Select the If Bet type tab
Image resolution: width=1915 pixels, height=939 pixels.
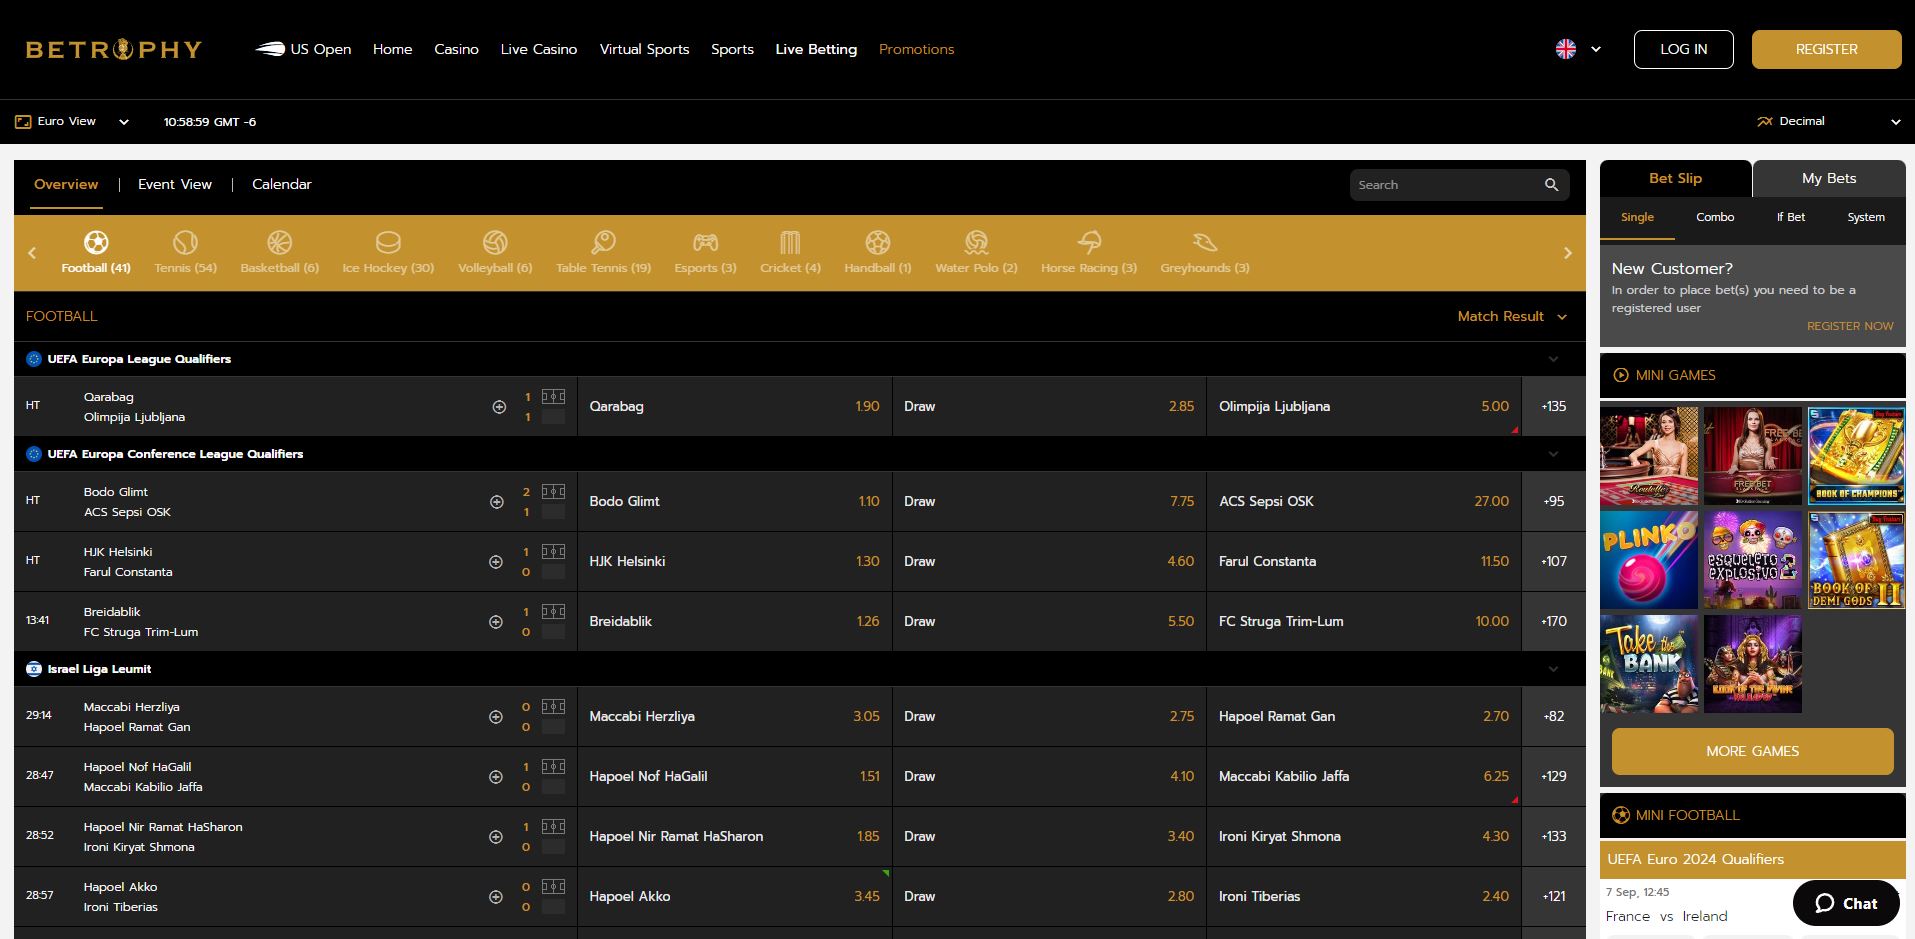tap(1791, 217)
